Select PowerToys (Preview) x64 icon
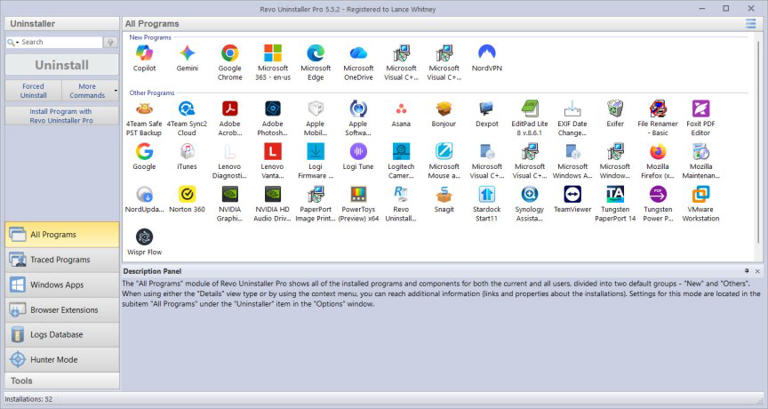This screenshot has height=409, width=768. pyautogui.click(x=359, y=194)
